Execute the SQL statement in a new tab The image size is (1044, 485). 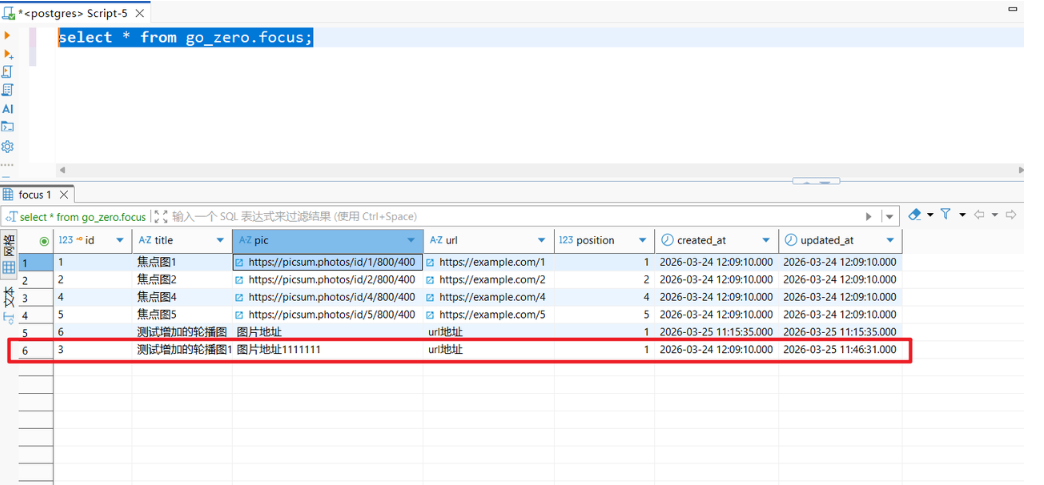click(9, 54)
